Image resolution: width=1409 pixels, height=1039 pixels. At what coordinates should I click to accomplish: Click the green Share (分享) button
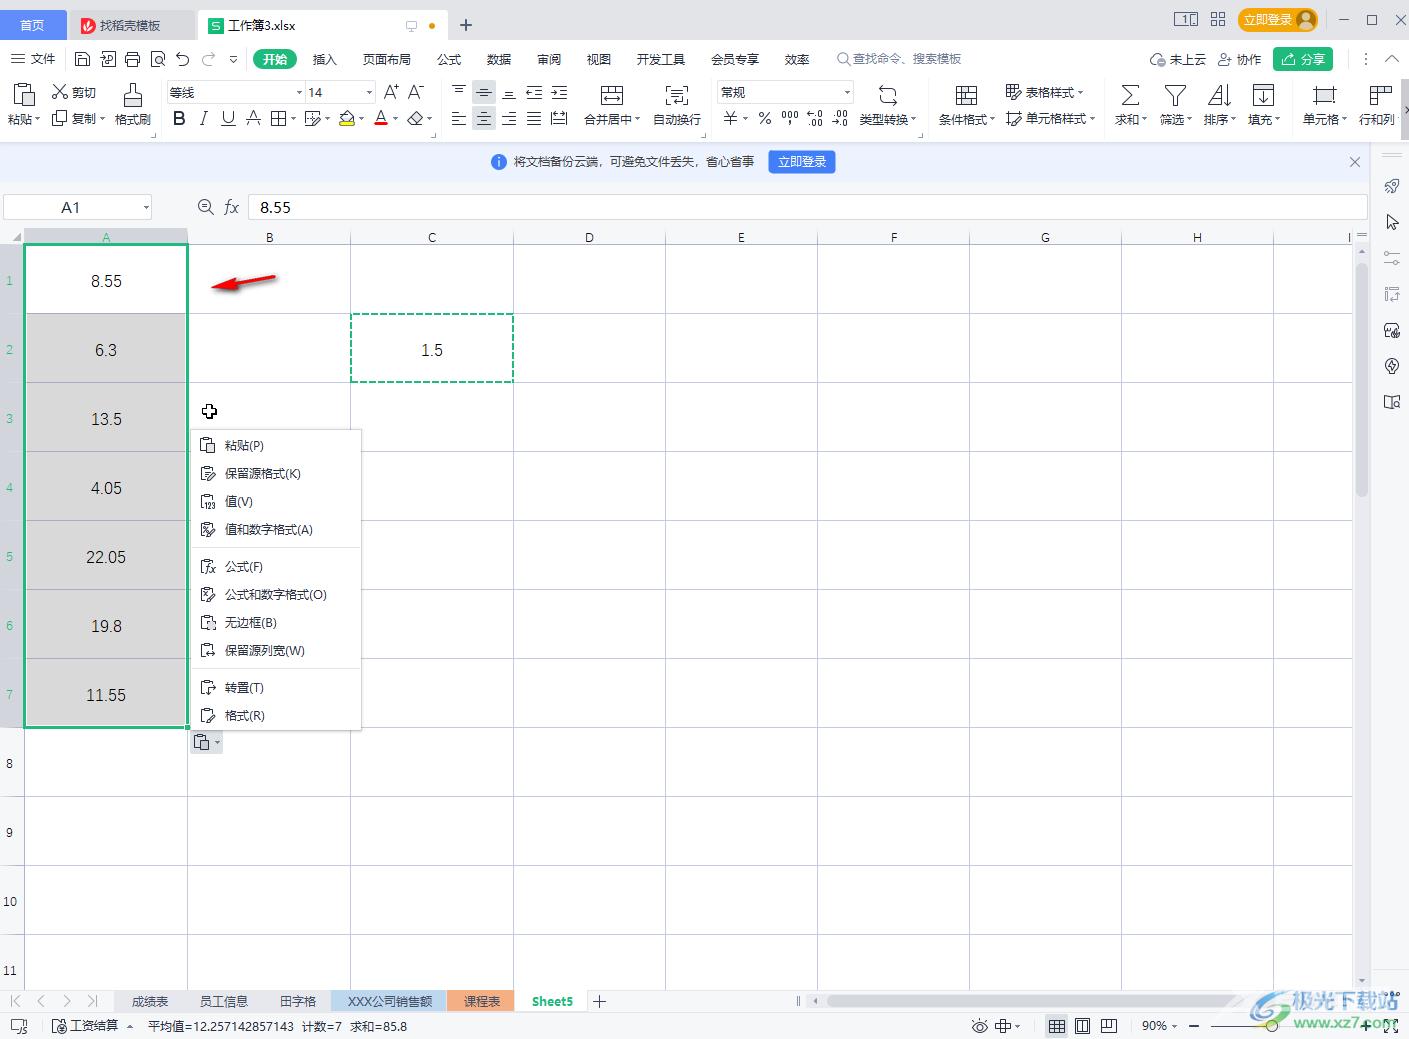pyautogui.click(x=1303, y=59)
